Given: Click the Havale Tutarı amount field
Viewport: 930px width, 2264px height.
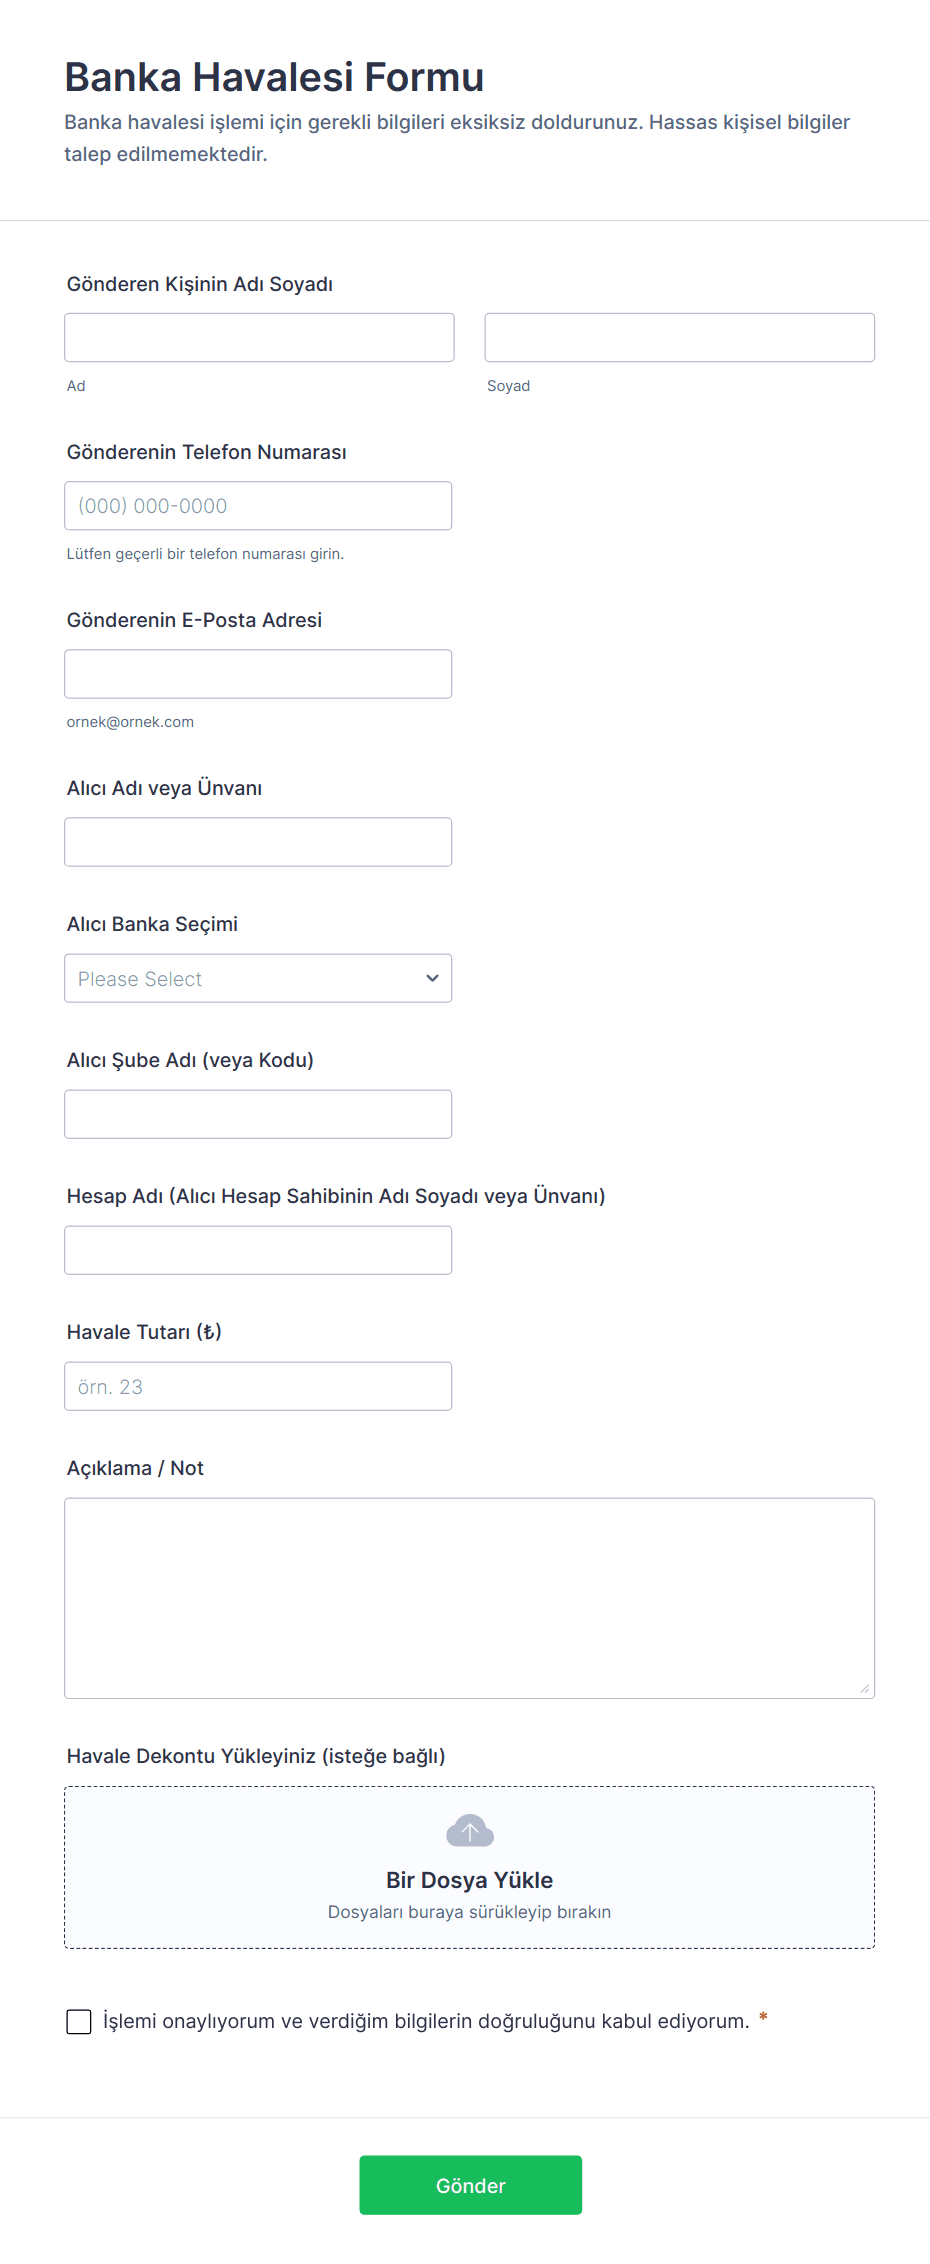Looking at the screenshot, I should 258,1386.
